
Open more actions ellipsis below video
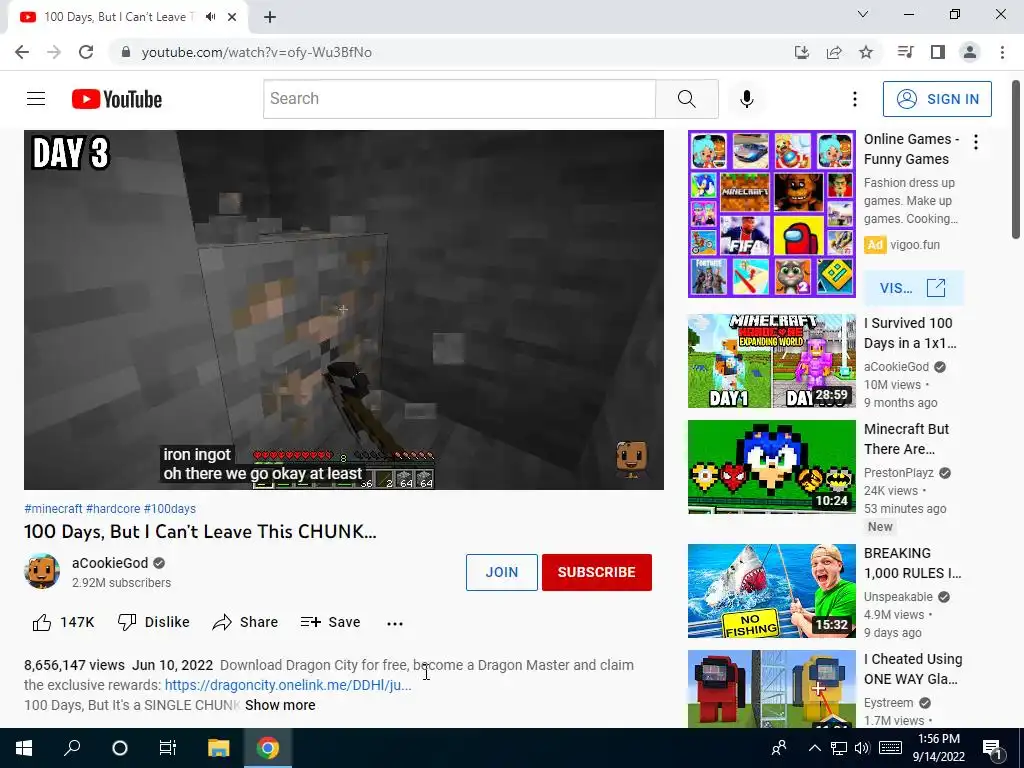point(394,624)
